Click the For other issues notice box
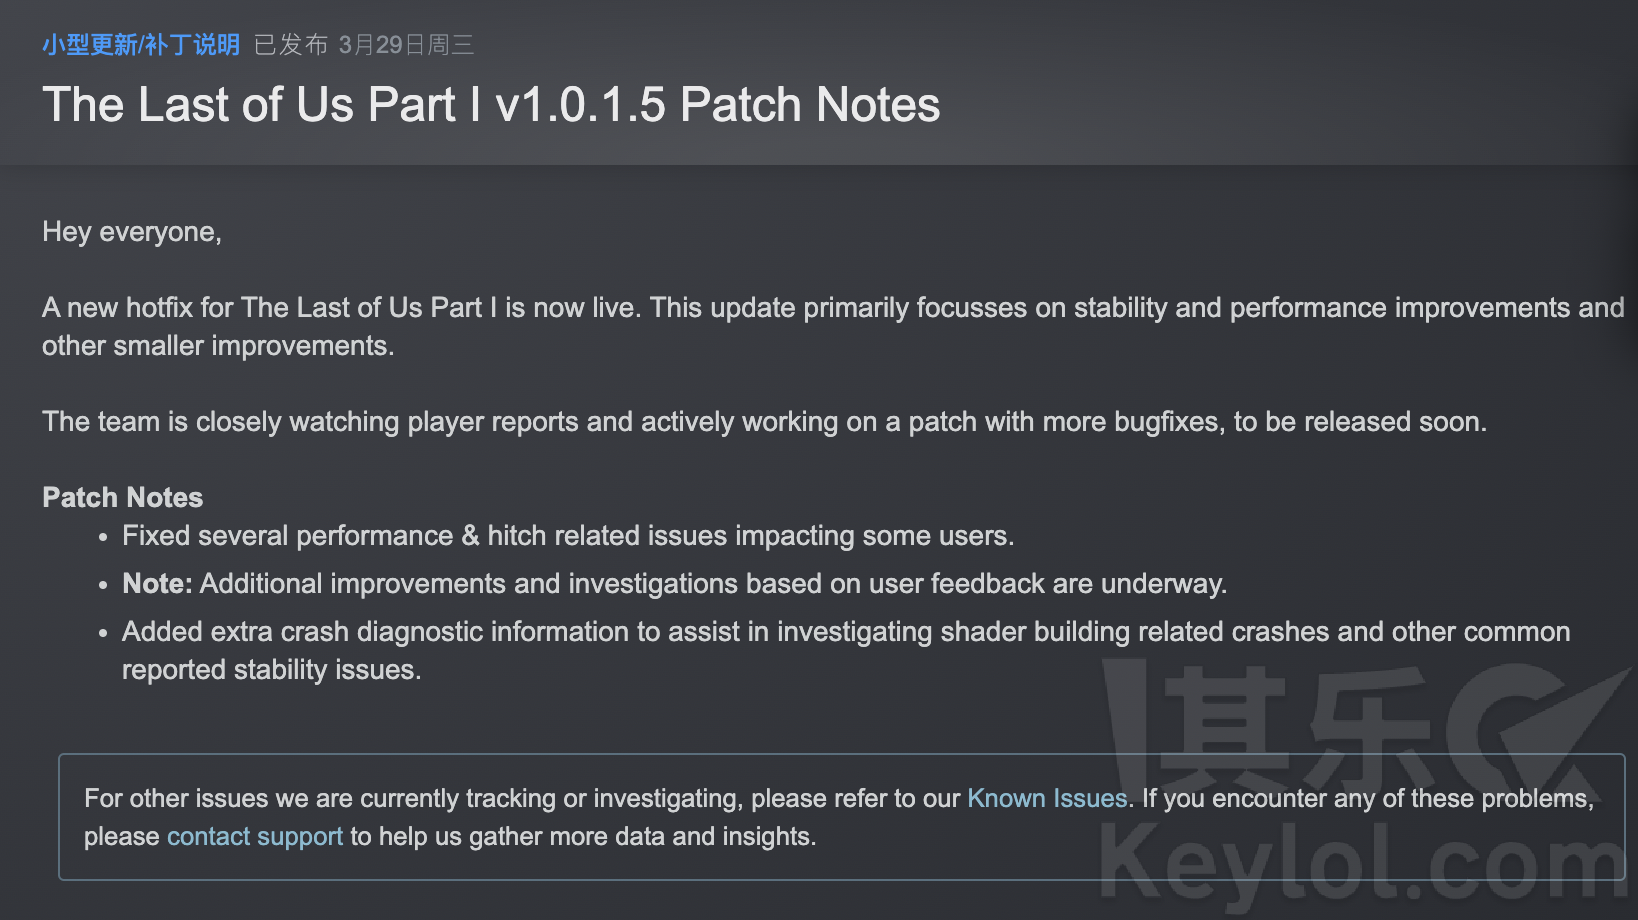Viewport: 1638px width, 920px height. [x=842, y=817]
